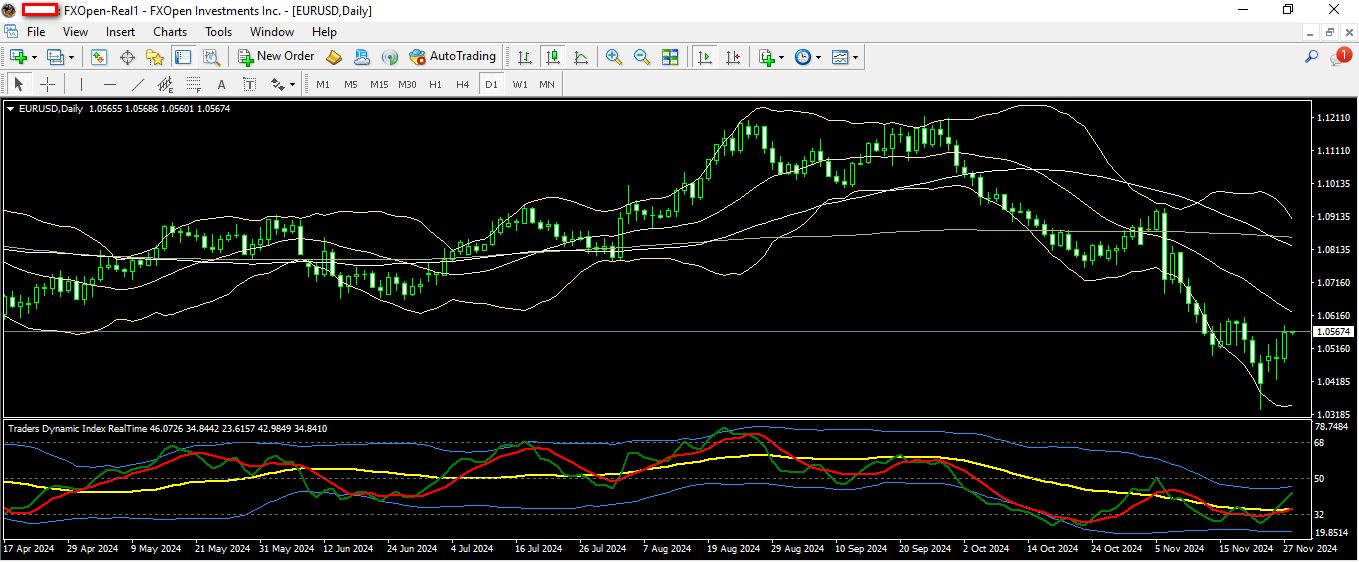Open the Help menu
The height and width of the screenshot is (562, 1359).
[324, 31]
